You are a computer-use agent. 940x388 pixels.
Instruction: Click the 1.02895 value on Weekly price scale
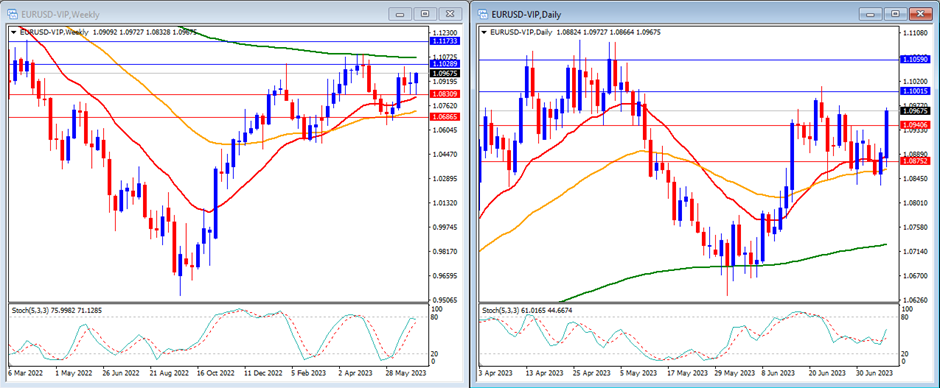tap(444, 179)
